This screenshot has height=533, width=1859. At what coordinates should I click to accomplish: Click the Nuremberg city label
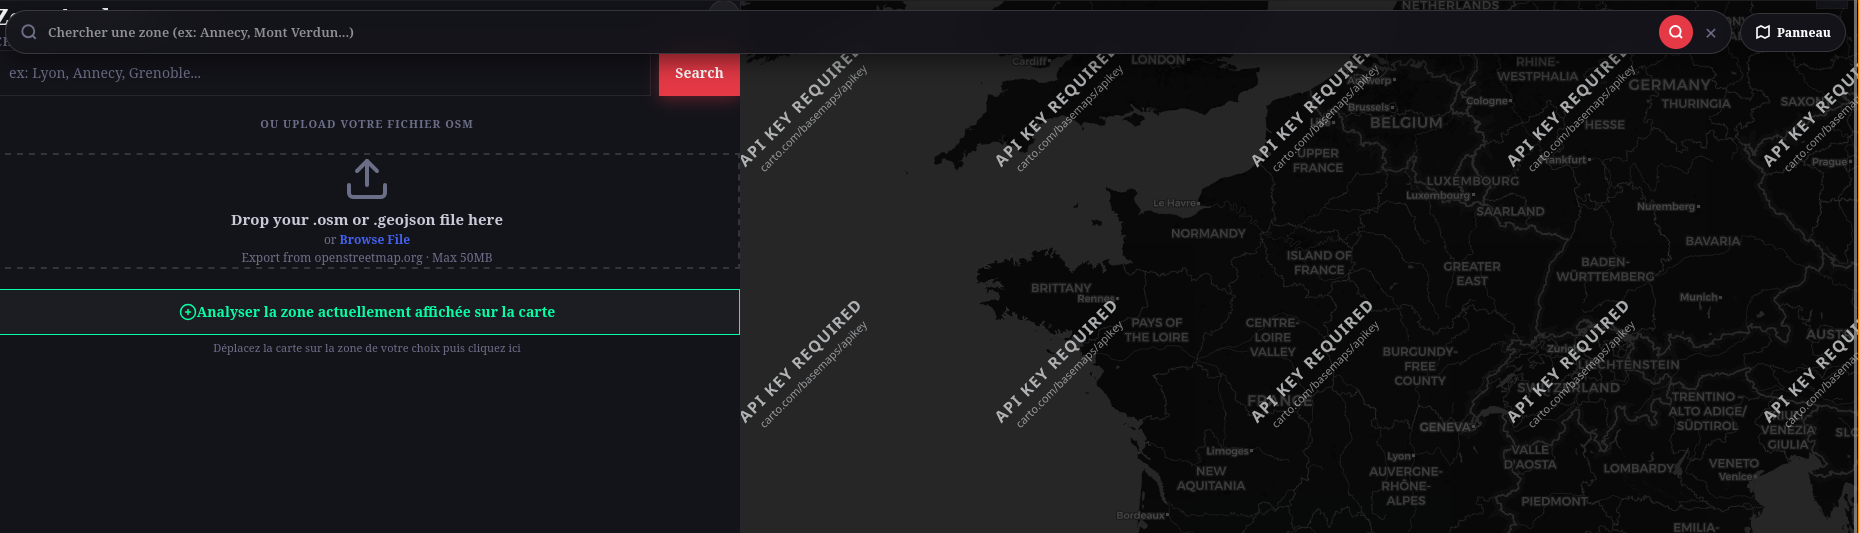click(1668, 206)
